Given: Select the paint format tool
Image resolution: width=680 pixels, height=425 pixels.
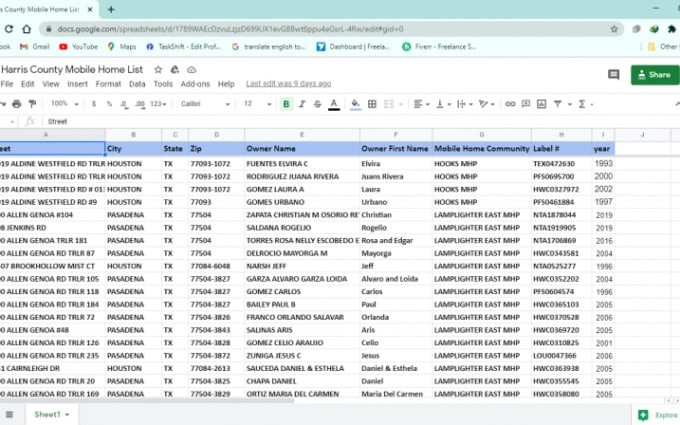Looking at the screenshot, I should (32, 104).
